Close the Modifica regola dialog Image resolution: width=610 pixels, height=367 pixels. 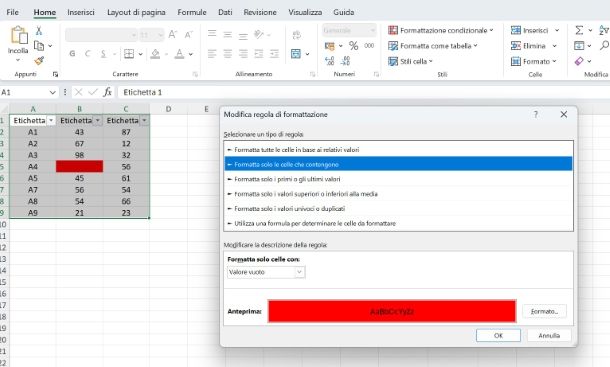click(563, 114)
